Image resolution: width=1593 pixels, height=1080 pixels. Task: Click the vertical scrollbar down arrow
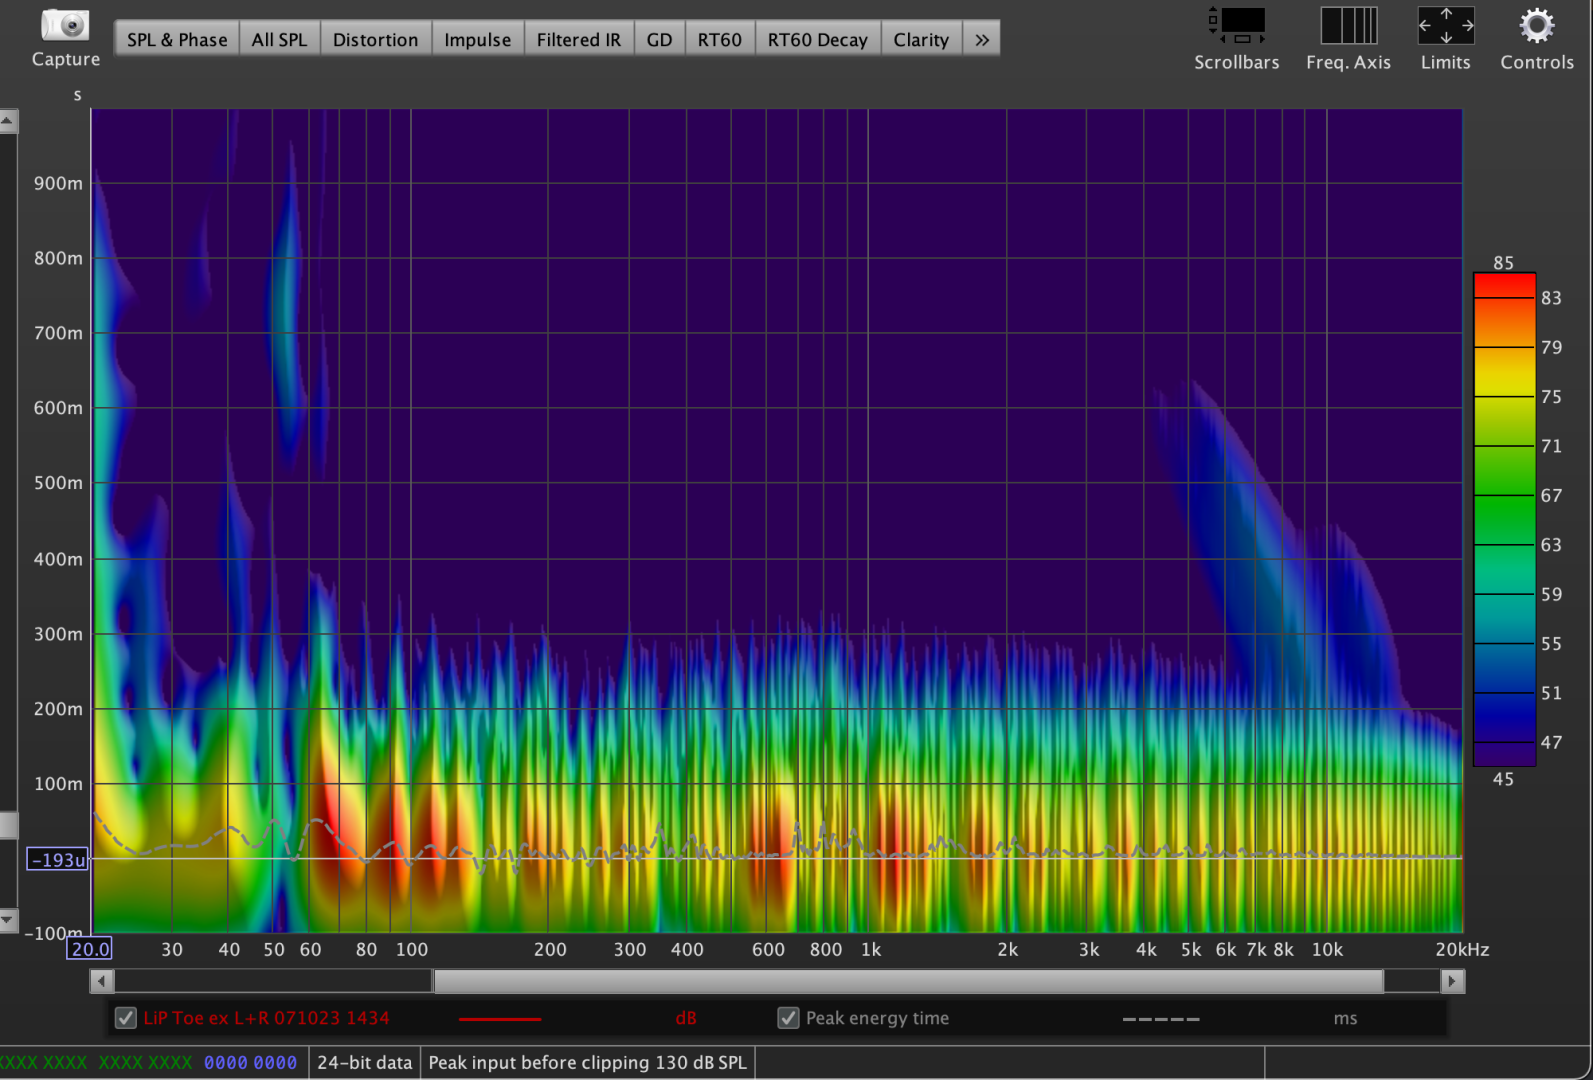coord(8,919)
